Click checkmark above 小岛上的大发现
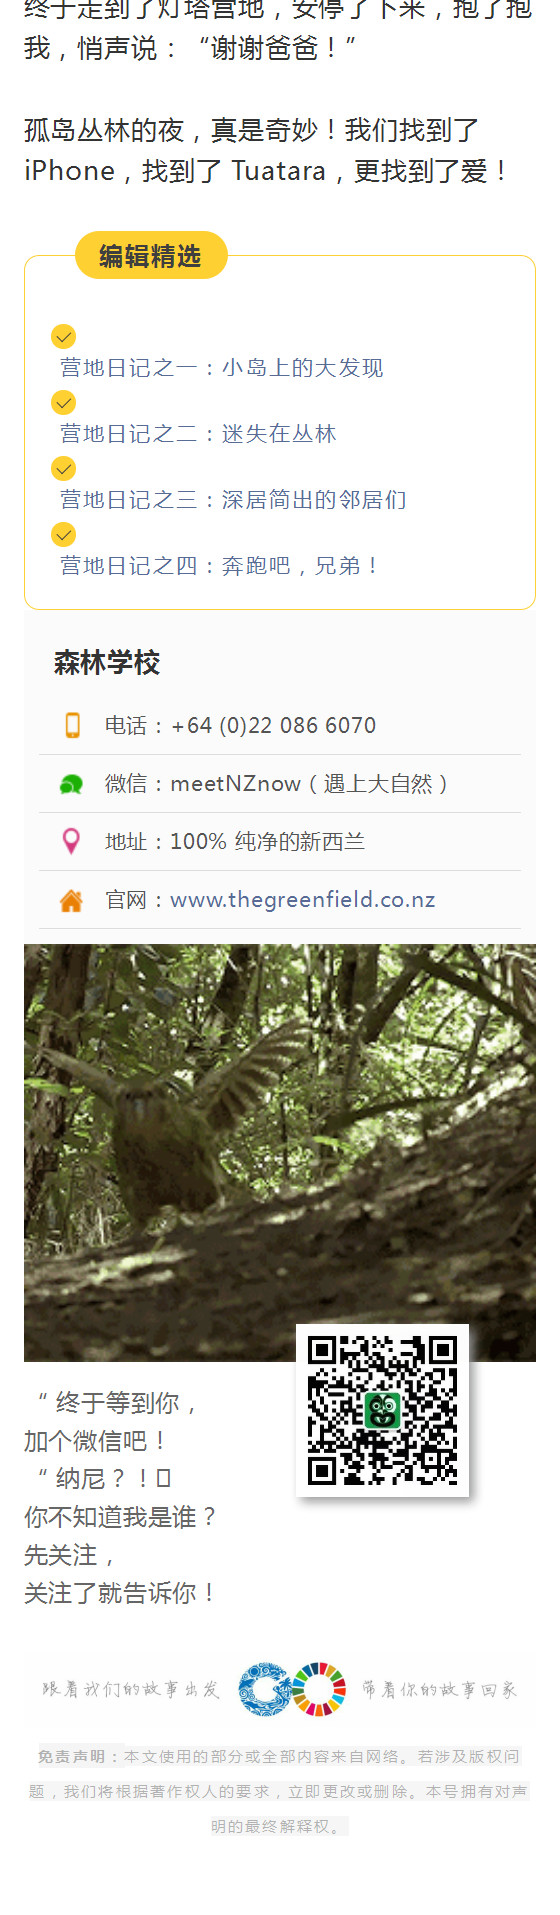The image size is (560, 1915). (63, 336)
